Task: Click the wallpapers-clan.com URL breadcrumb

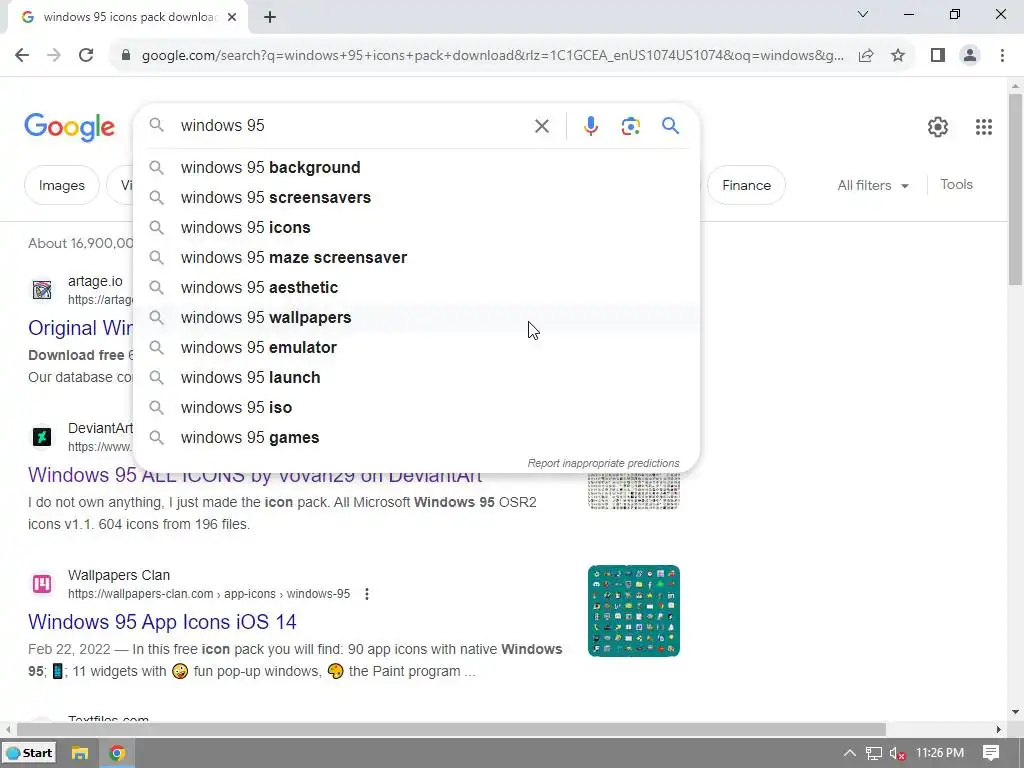Action: 209,594
